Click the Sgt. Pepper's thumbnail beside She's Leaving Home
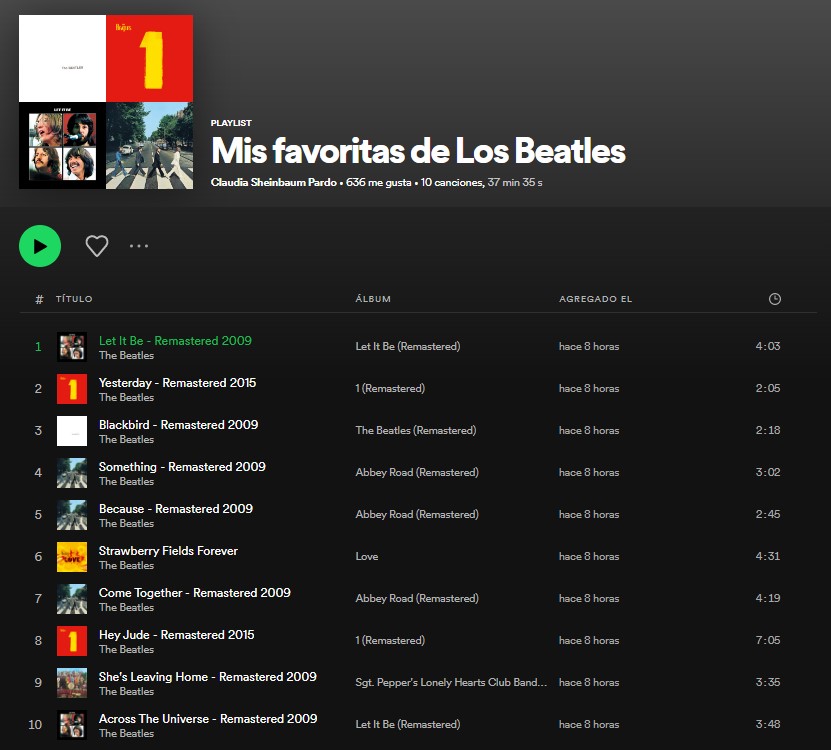This screenshot has width=831, height=750. coord(72,683)
